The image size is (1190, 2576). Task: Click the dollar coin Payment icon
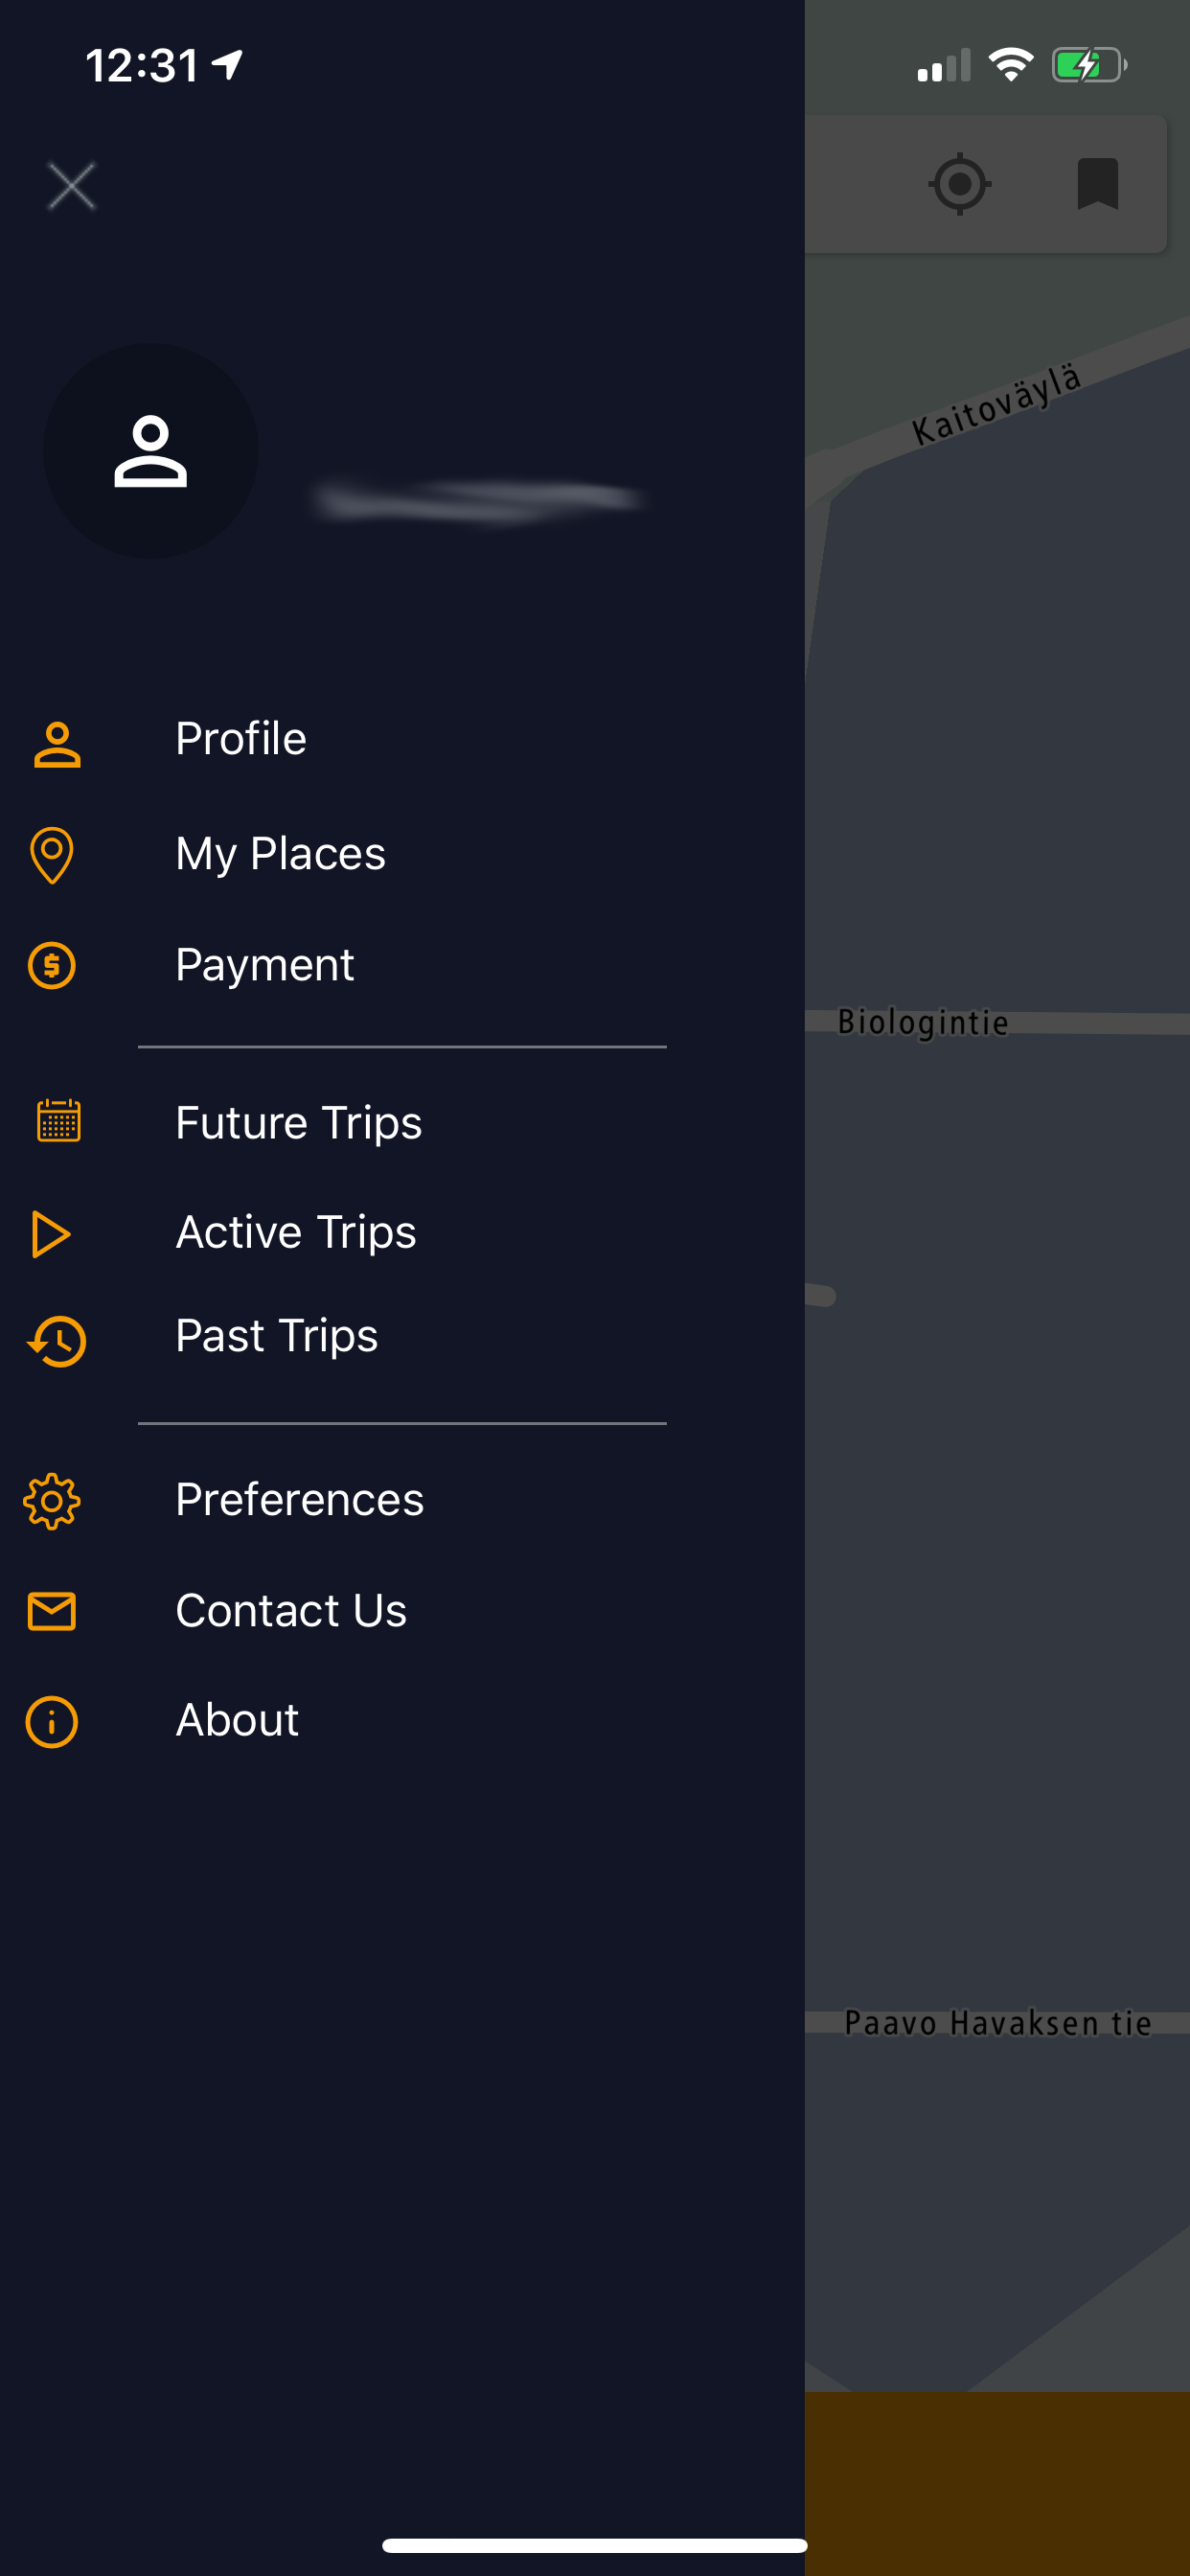tap(52, 966)
